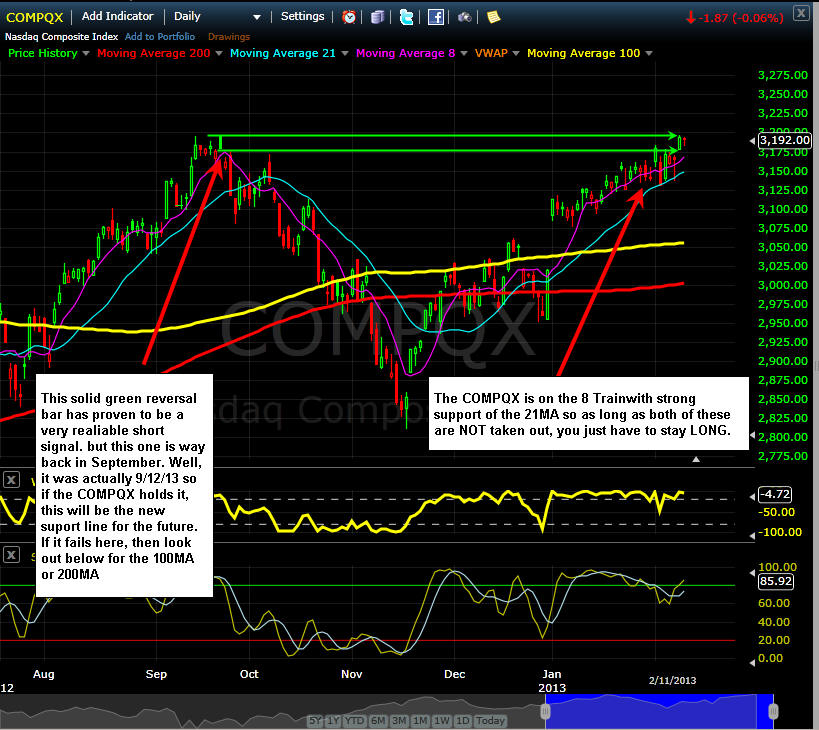Select the YTD time range
Image resolution: width=819 pixels, height=730 pixels.
[354, 721]
